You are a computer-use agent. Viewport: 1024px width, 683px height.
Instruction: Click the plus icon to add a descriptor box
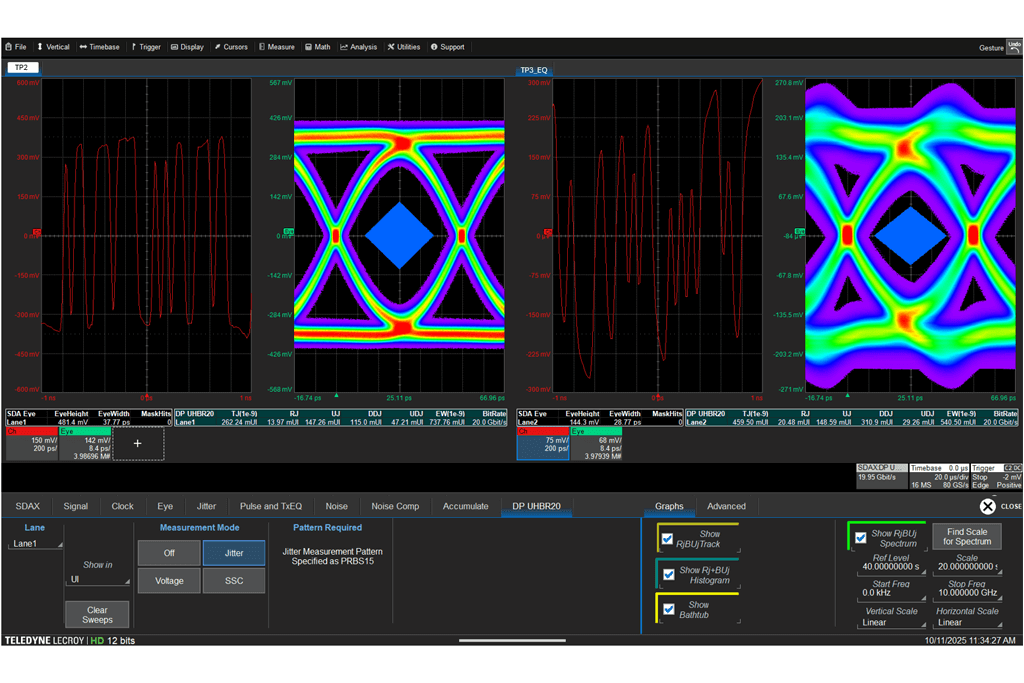point(137,442)
